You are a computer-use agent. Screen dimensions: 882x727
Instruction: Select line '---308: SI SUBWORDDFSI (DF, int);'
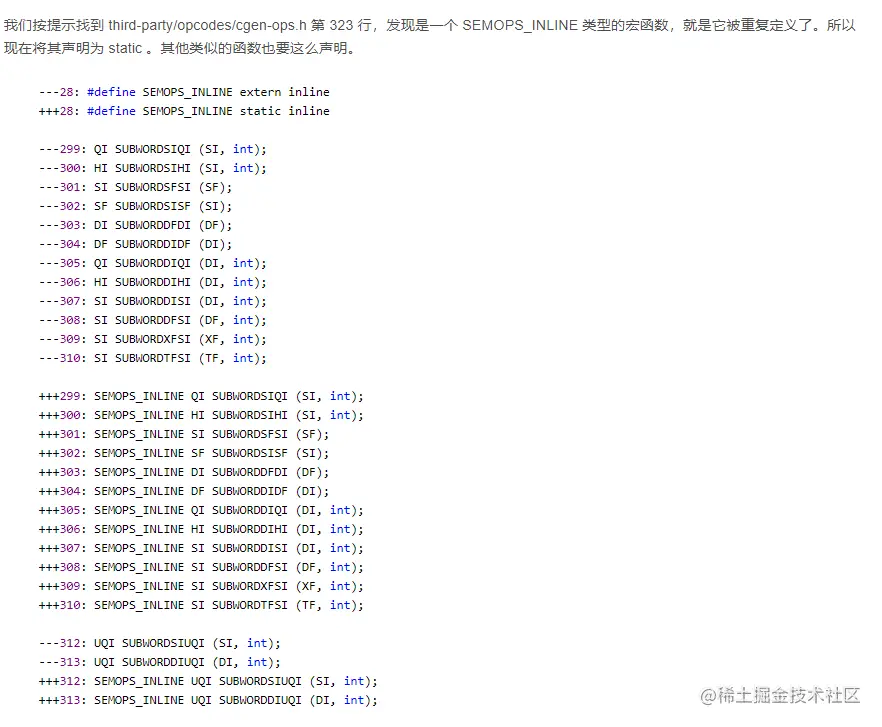tap(152, 320)
